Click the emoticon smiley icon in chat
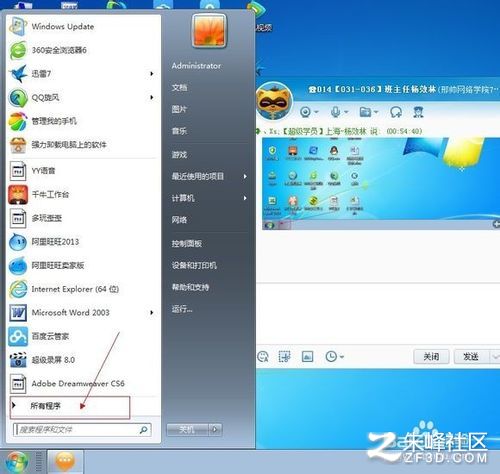 (263, 357)
